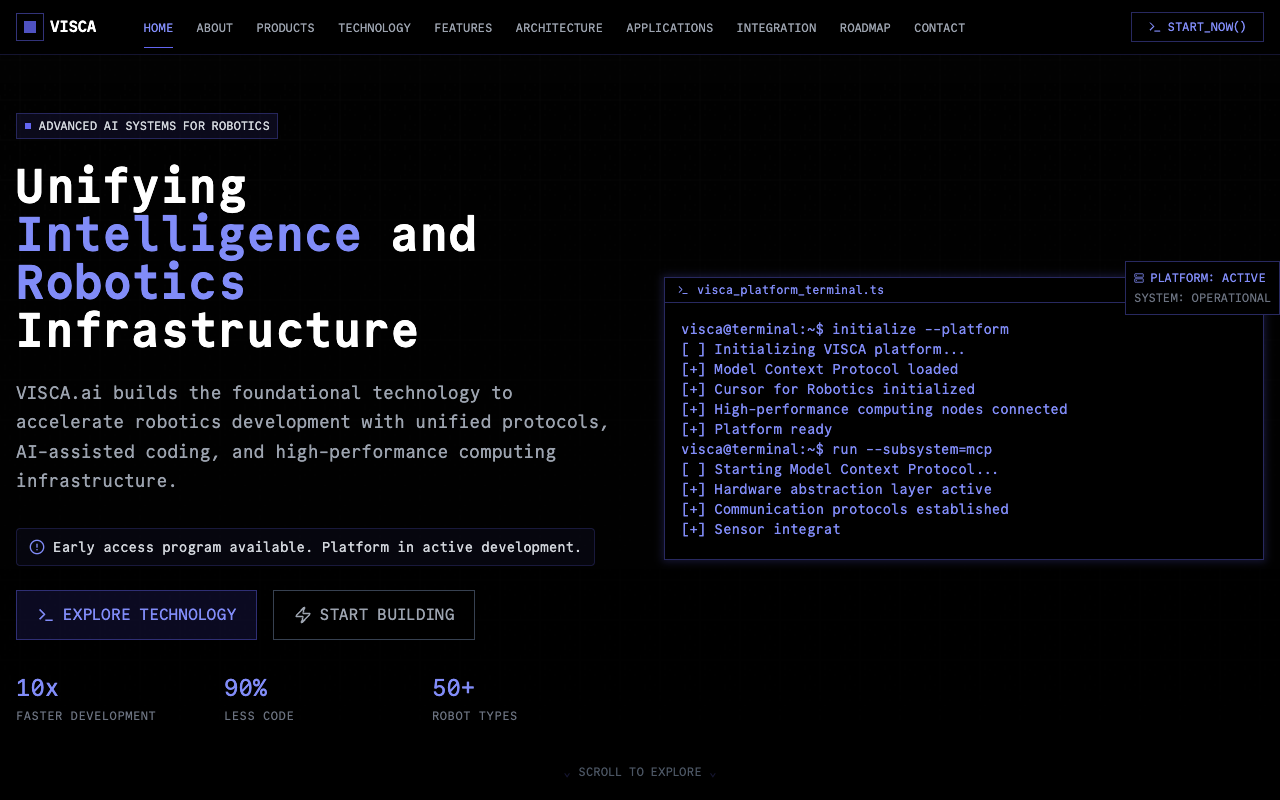Open the TECHNOLOGY menu item
1280x800 pixels.
374,28
